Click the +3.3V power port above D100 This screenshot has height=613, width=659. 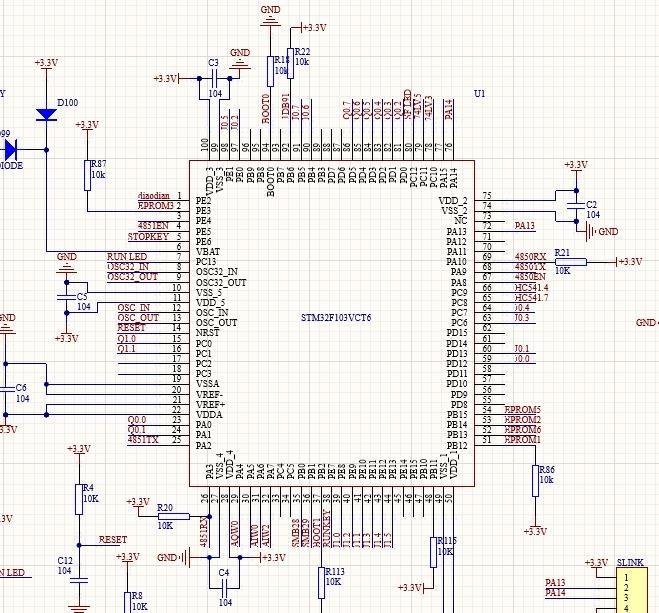tap(46, 63)
